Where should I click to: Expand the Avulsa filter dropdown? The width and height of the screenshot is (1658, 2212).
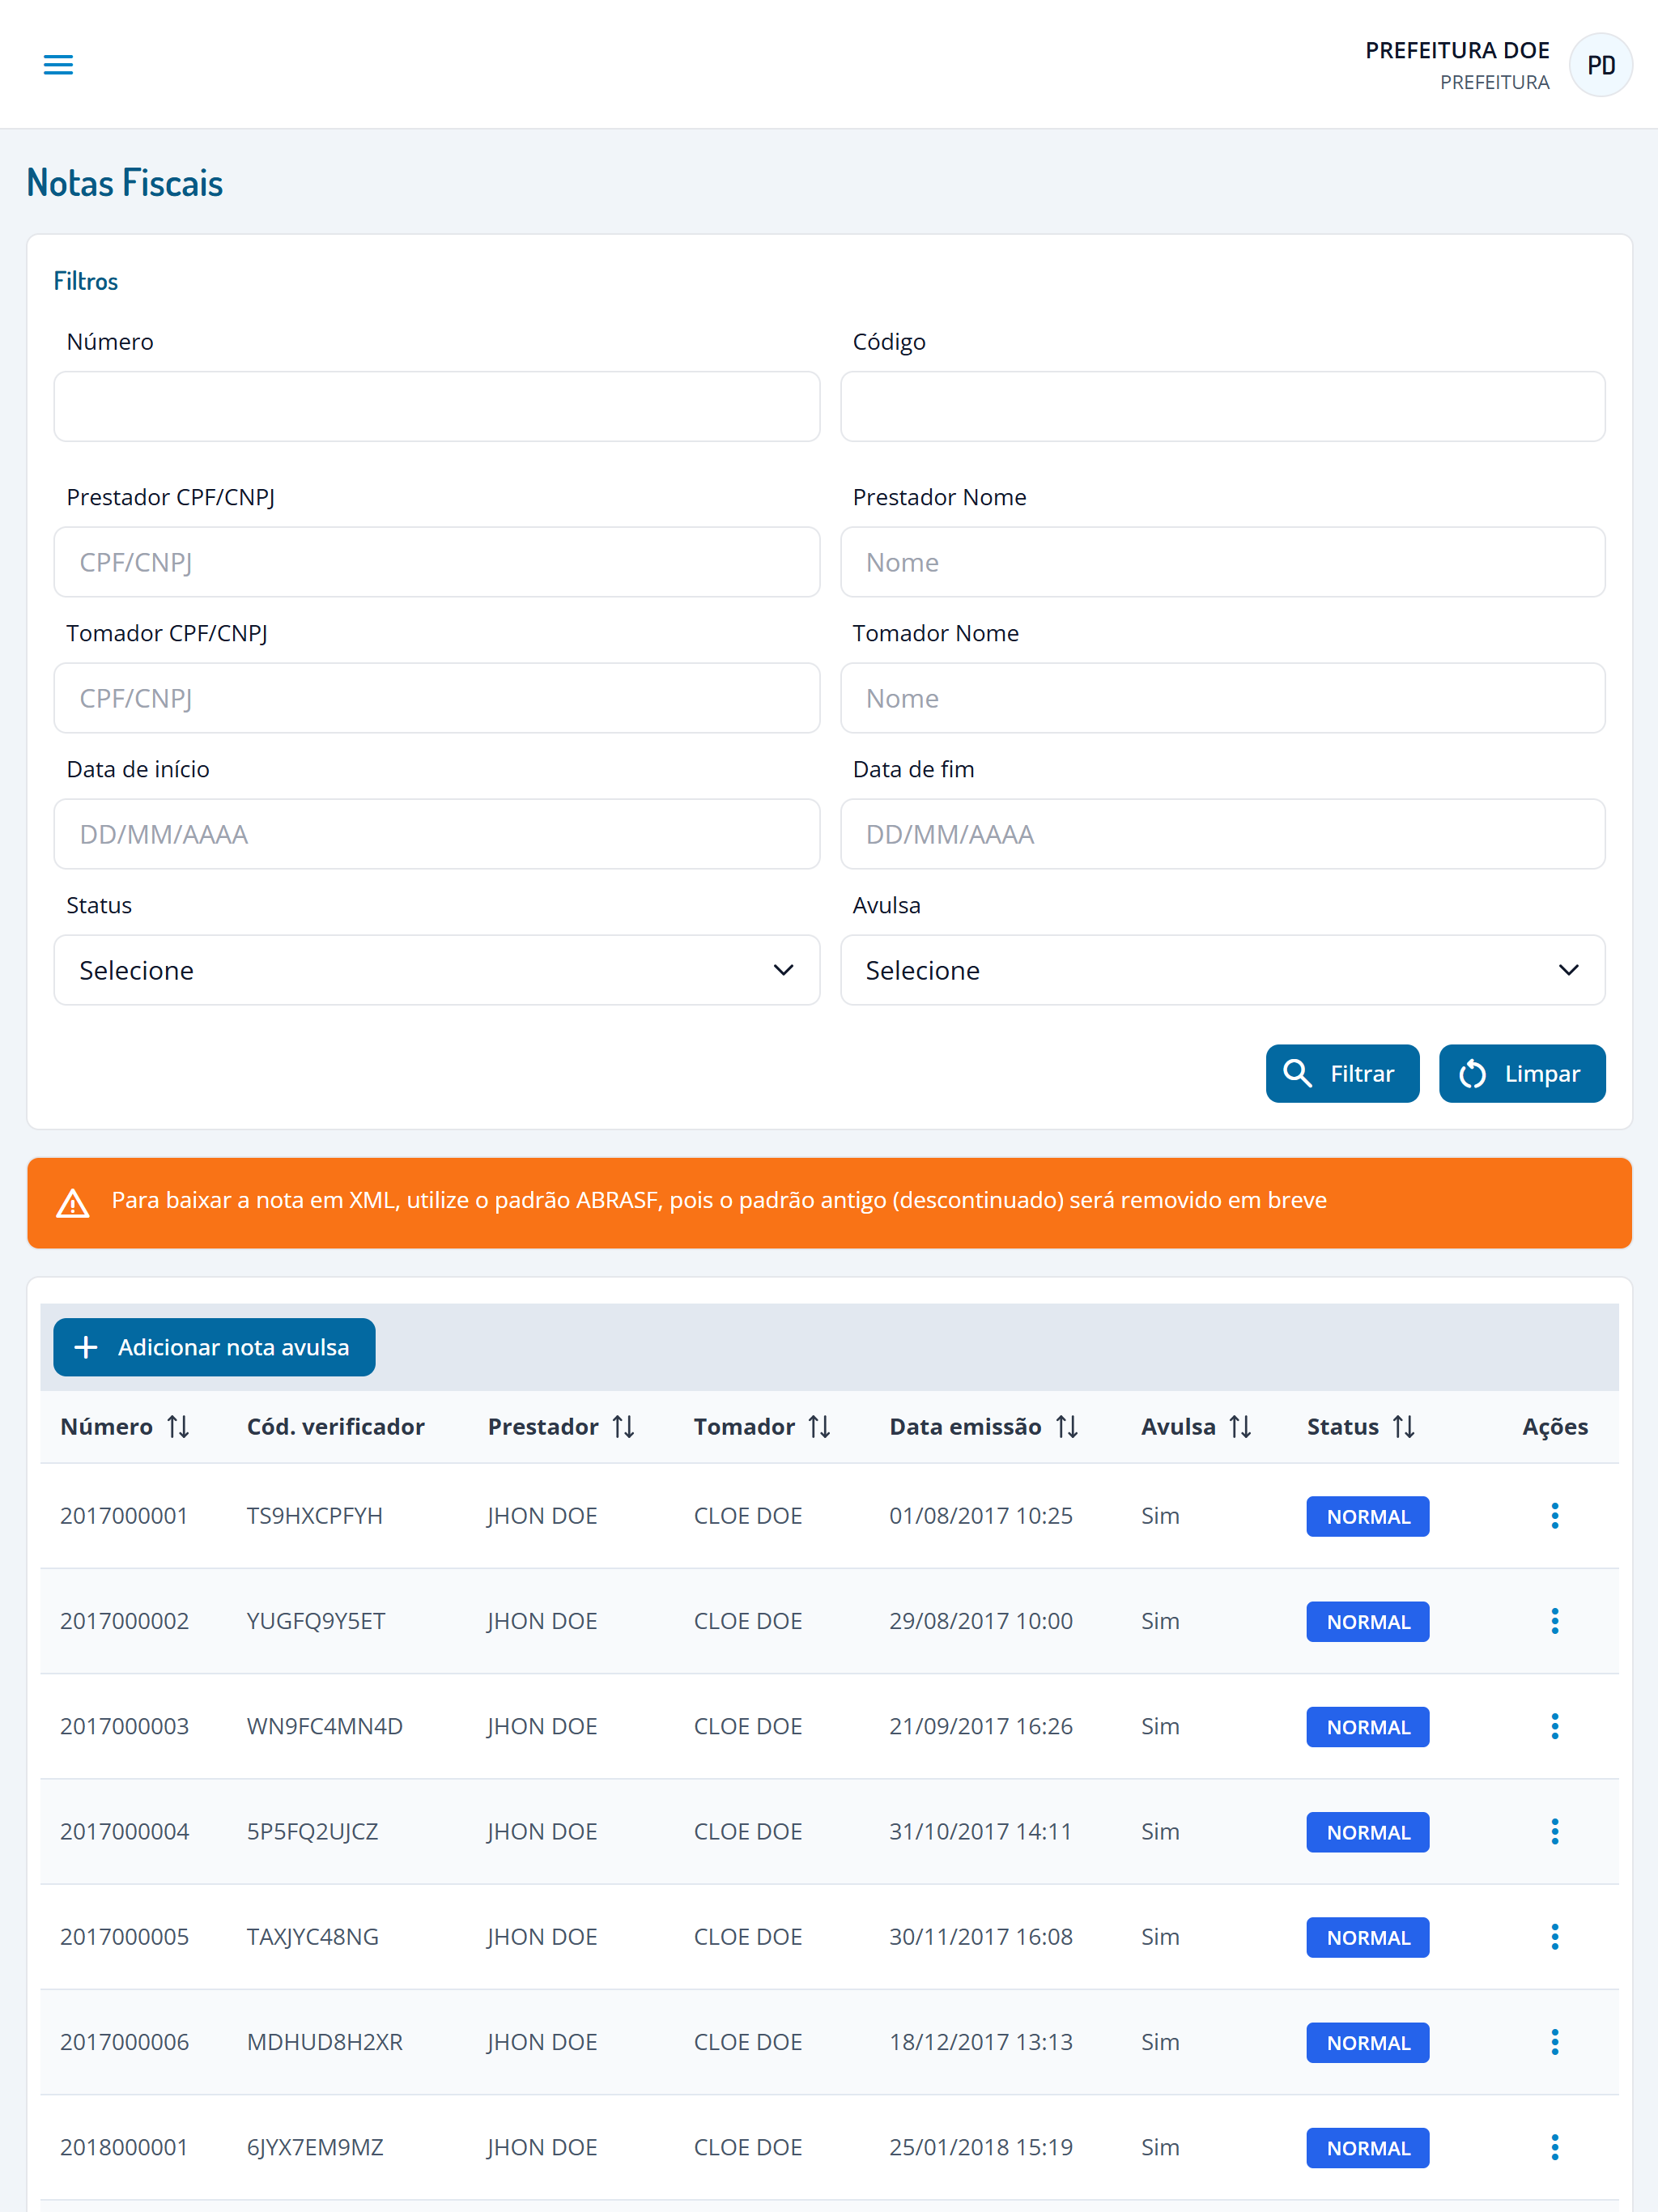(x=1223, y=970)
